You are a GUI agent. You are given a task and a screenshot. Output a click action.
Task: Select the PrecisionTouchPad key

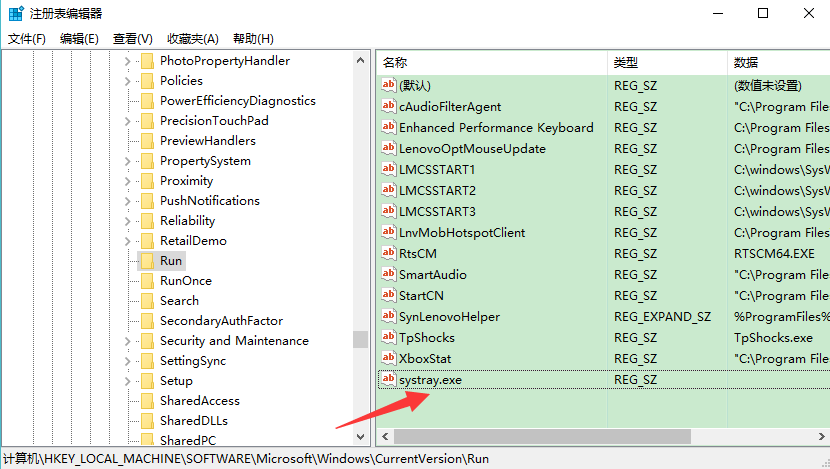[x=214, y=121]
